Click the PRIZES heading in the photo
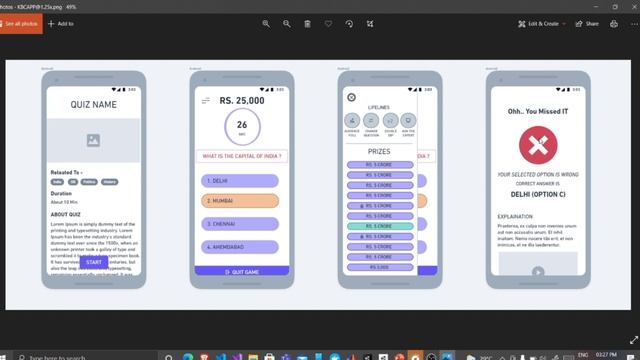This screenshot has height=360, width=640. [379, 151]
